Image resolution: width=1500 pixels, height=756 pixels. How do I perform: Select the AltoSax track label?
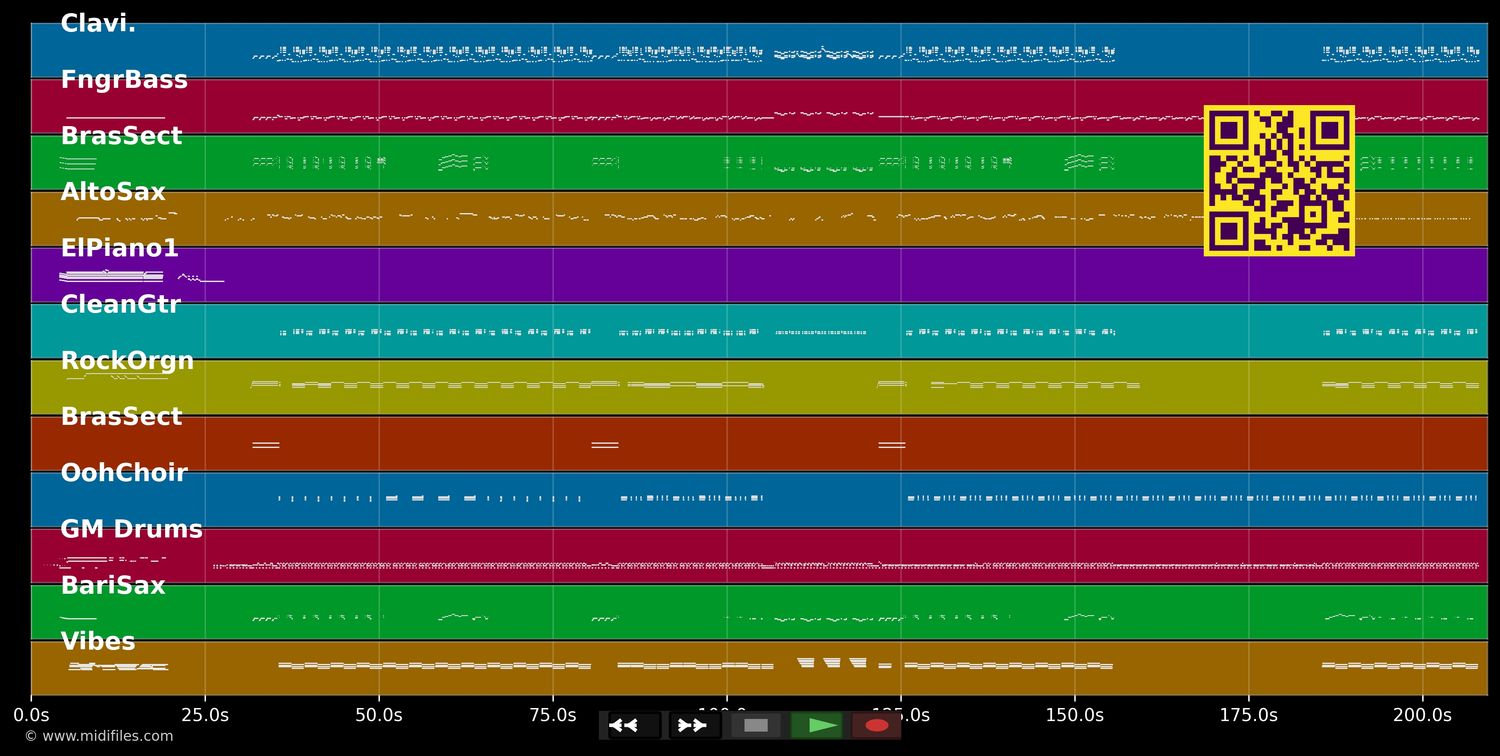pyautogui.click(x=113, y=192)
